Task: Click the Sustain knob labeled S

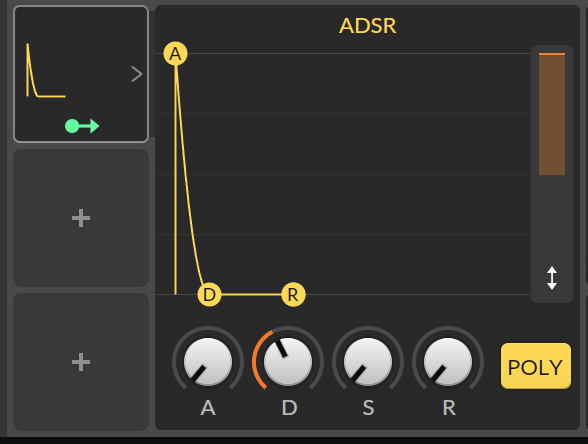Action: click(368, 362)
